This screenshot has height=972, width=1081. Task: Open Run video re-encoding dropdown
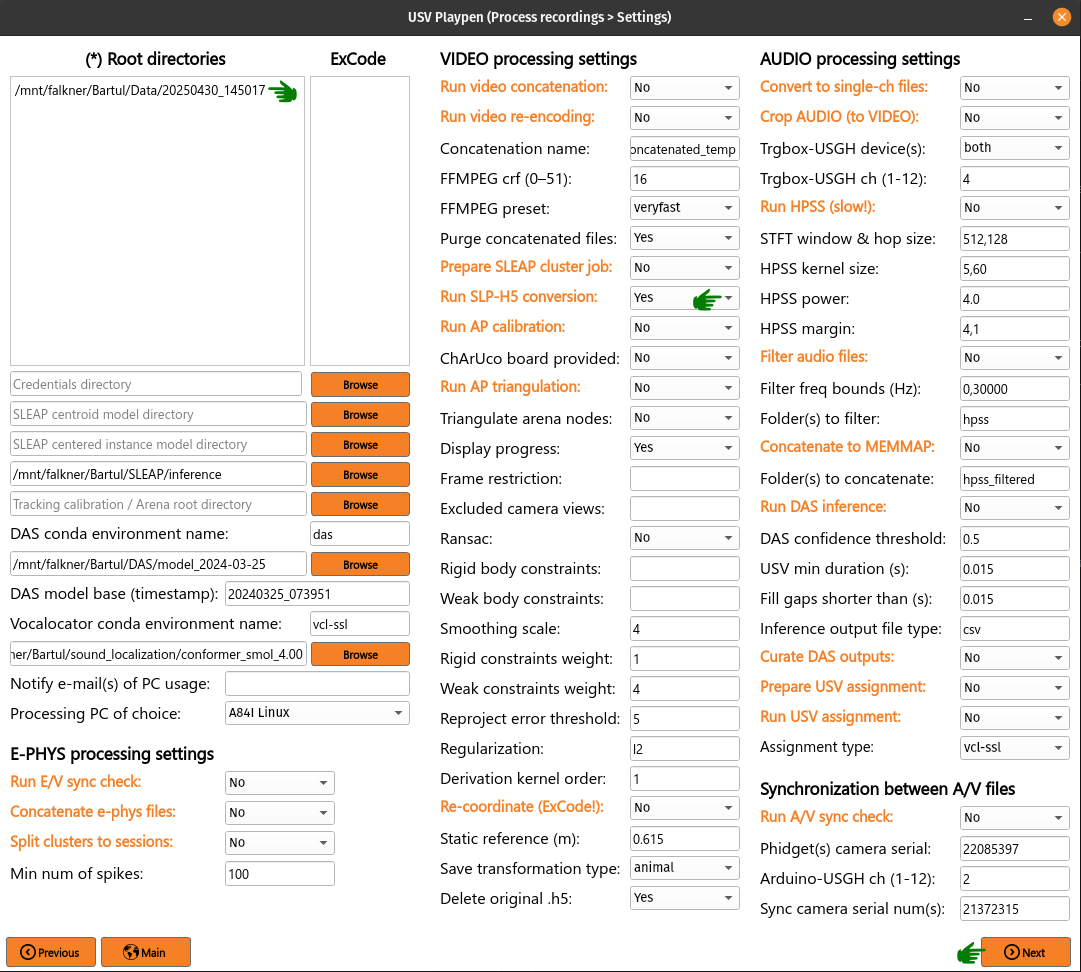pos(684,118)
